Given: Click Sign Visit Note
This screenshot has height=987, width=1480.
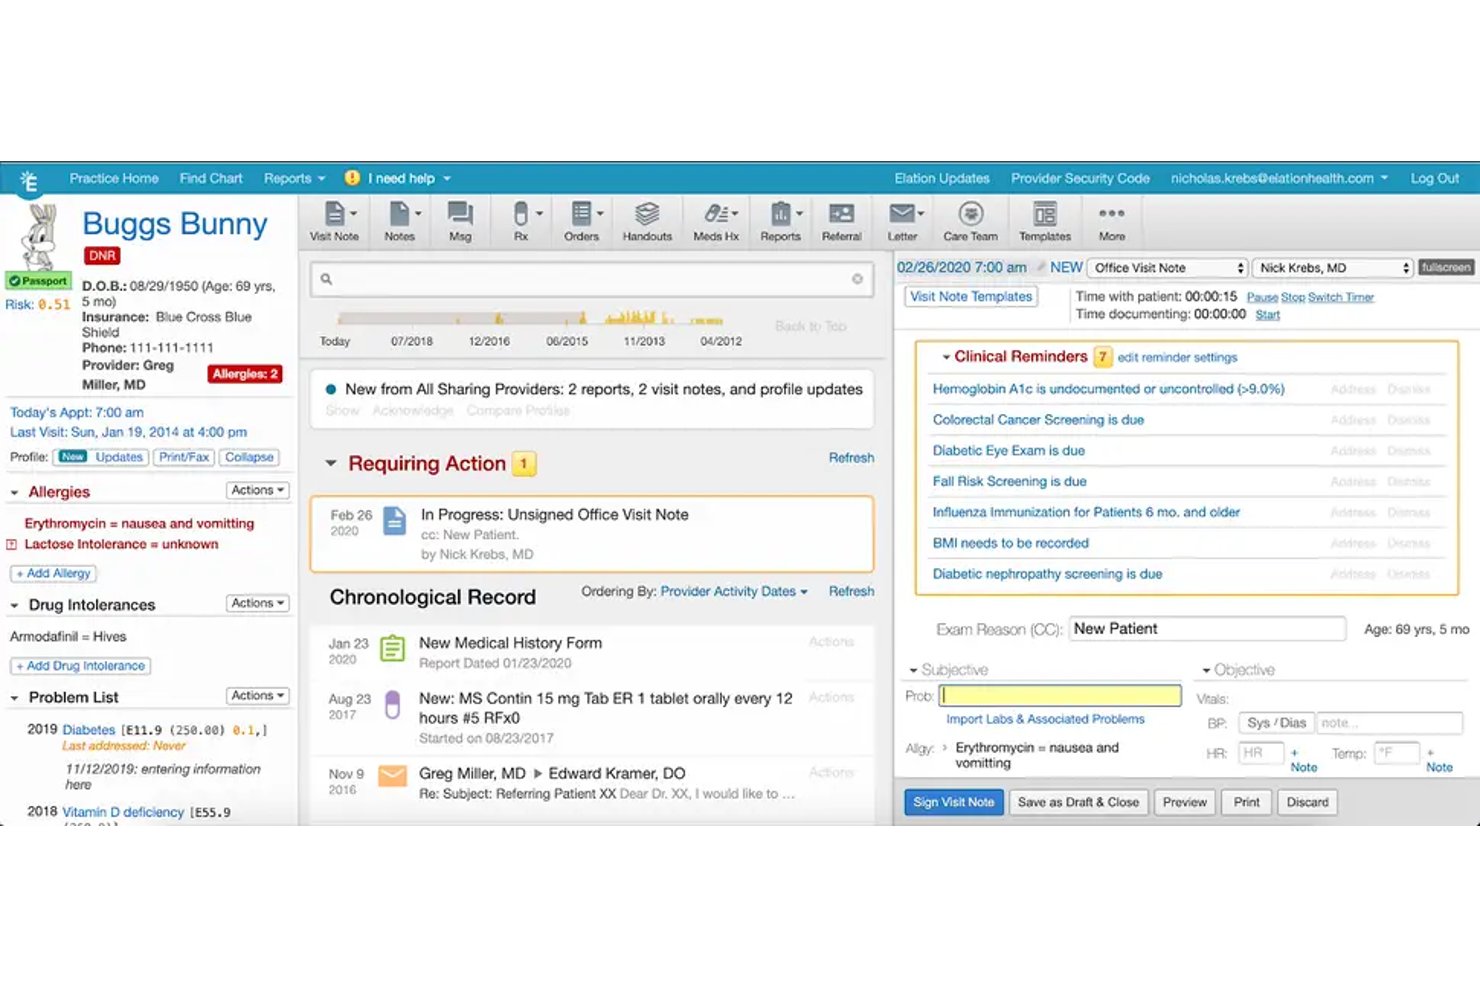Looking at the screenshot, I should pos(953,802).
